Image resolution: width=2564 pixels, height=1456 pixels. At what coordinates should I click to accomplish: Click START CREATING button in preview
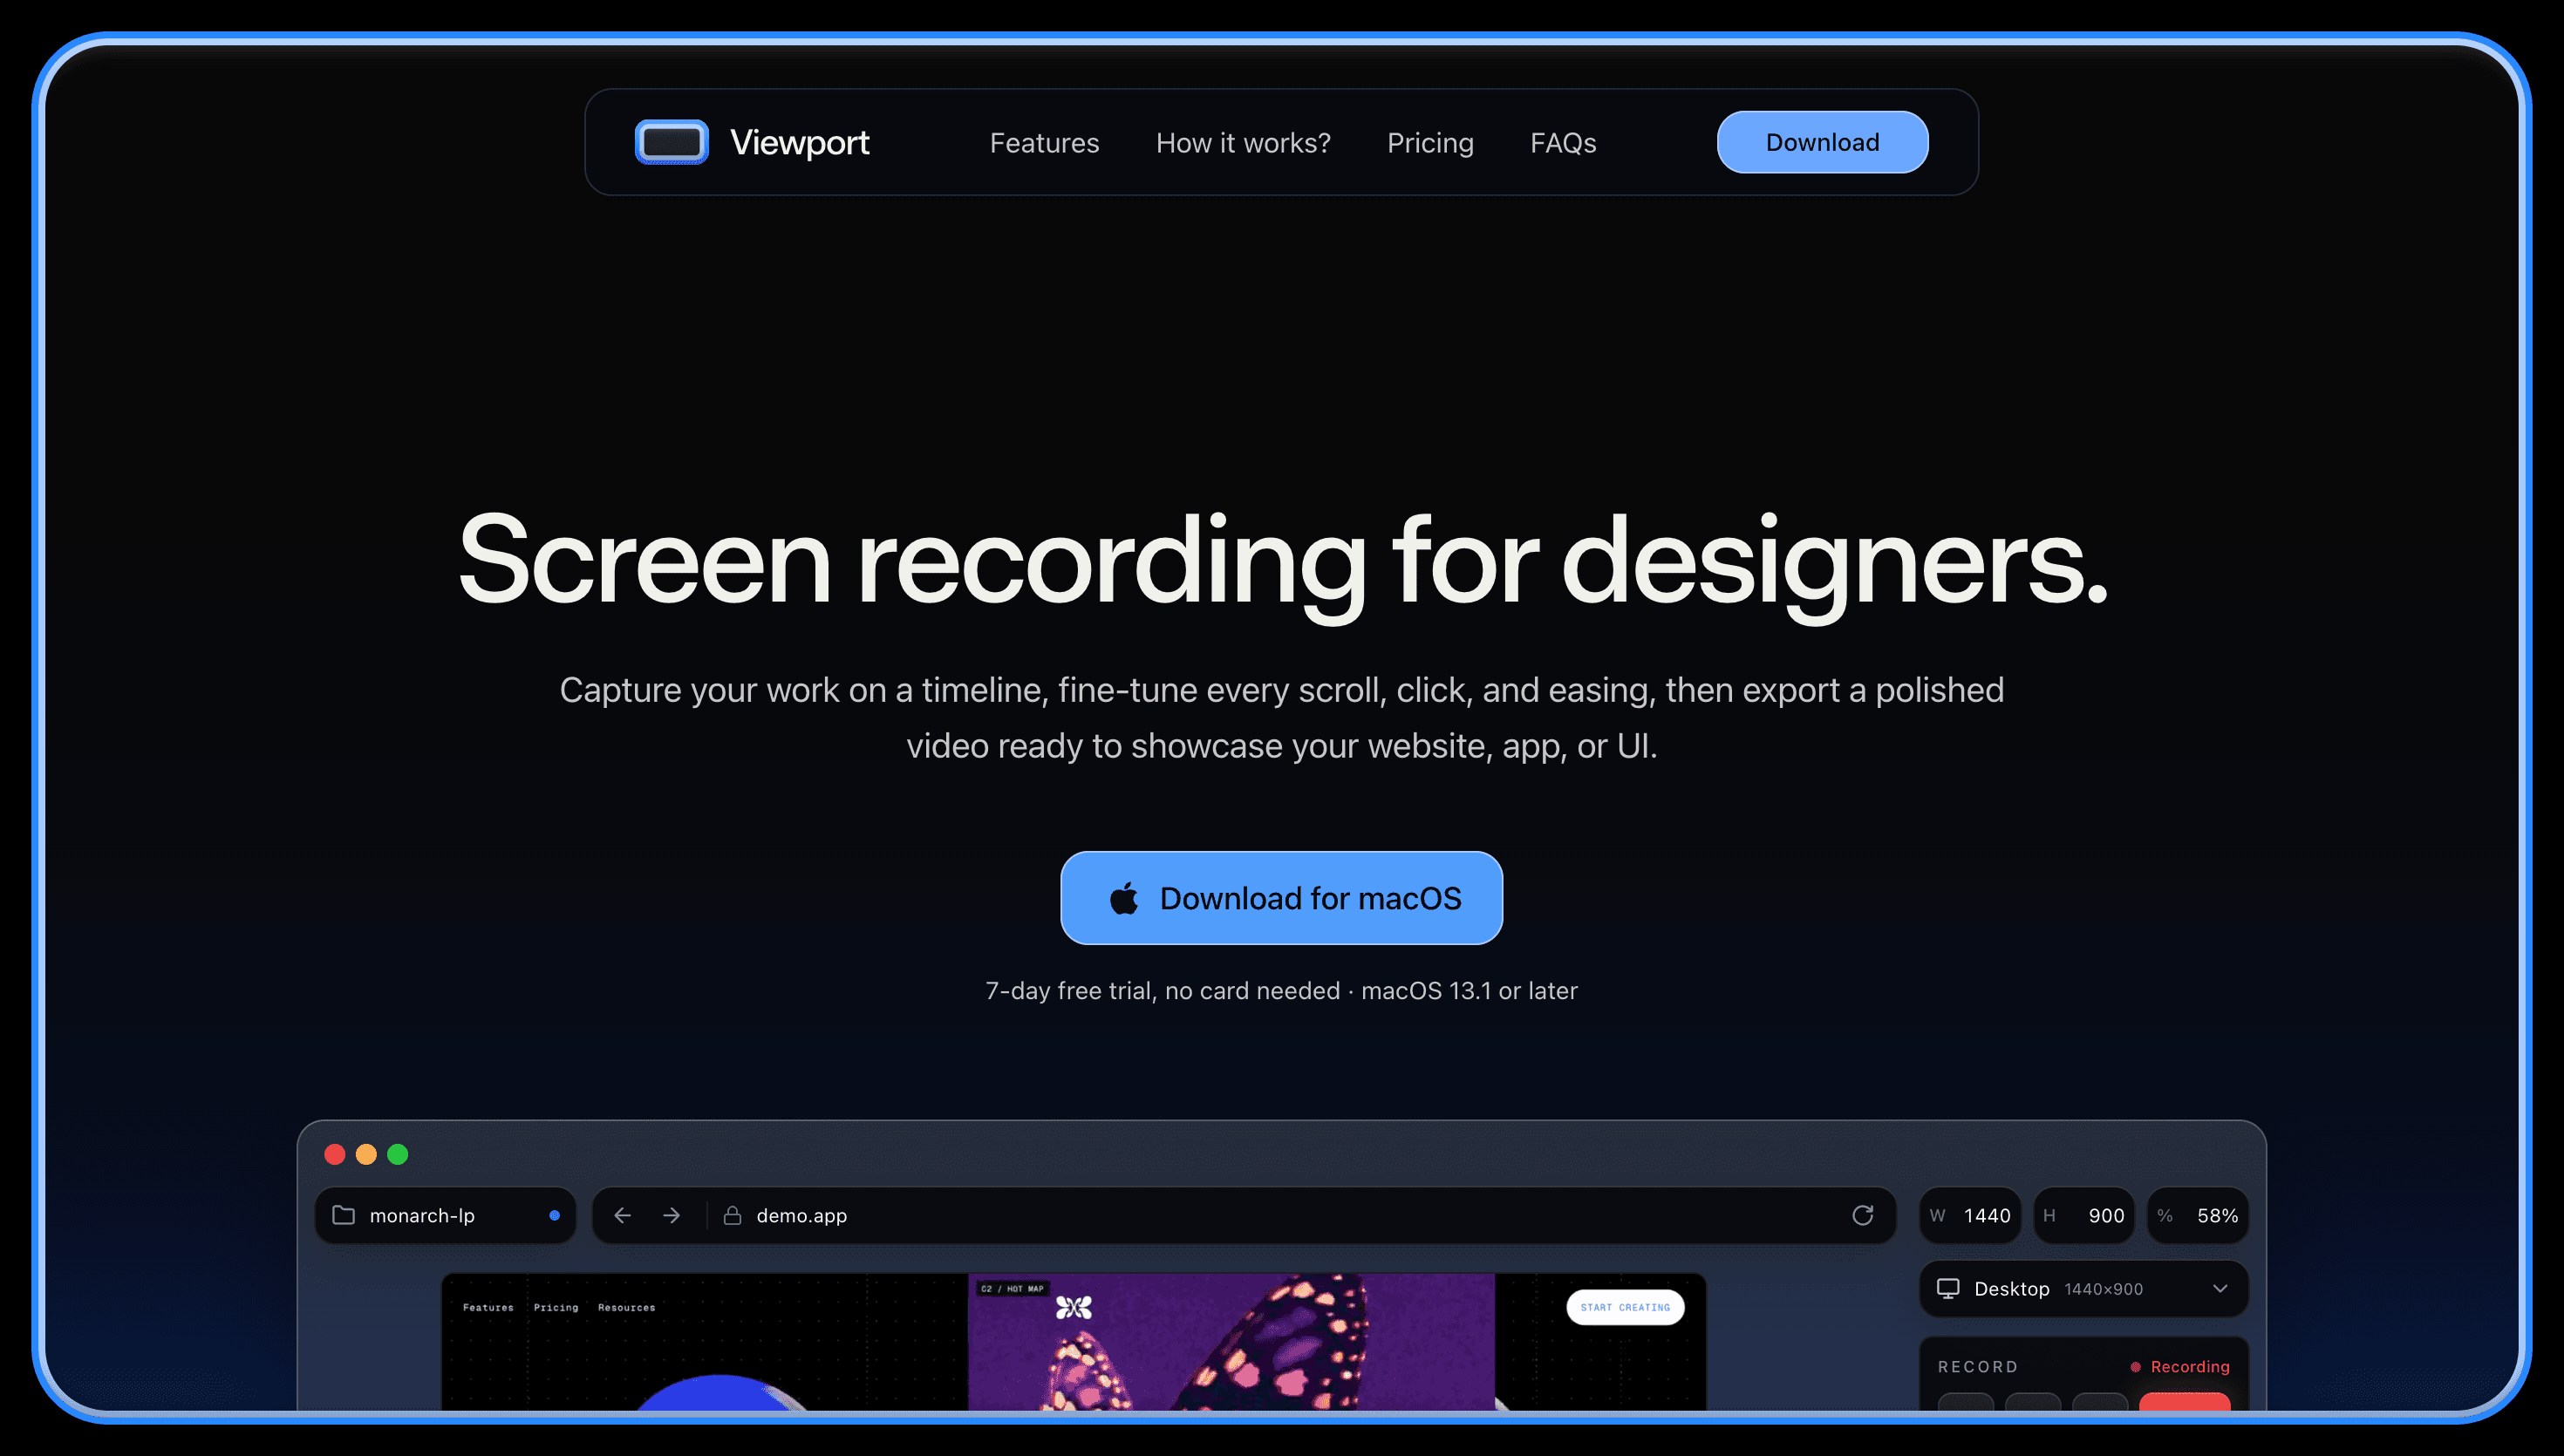pyautogui.click(x=1625, y=1307)
